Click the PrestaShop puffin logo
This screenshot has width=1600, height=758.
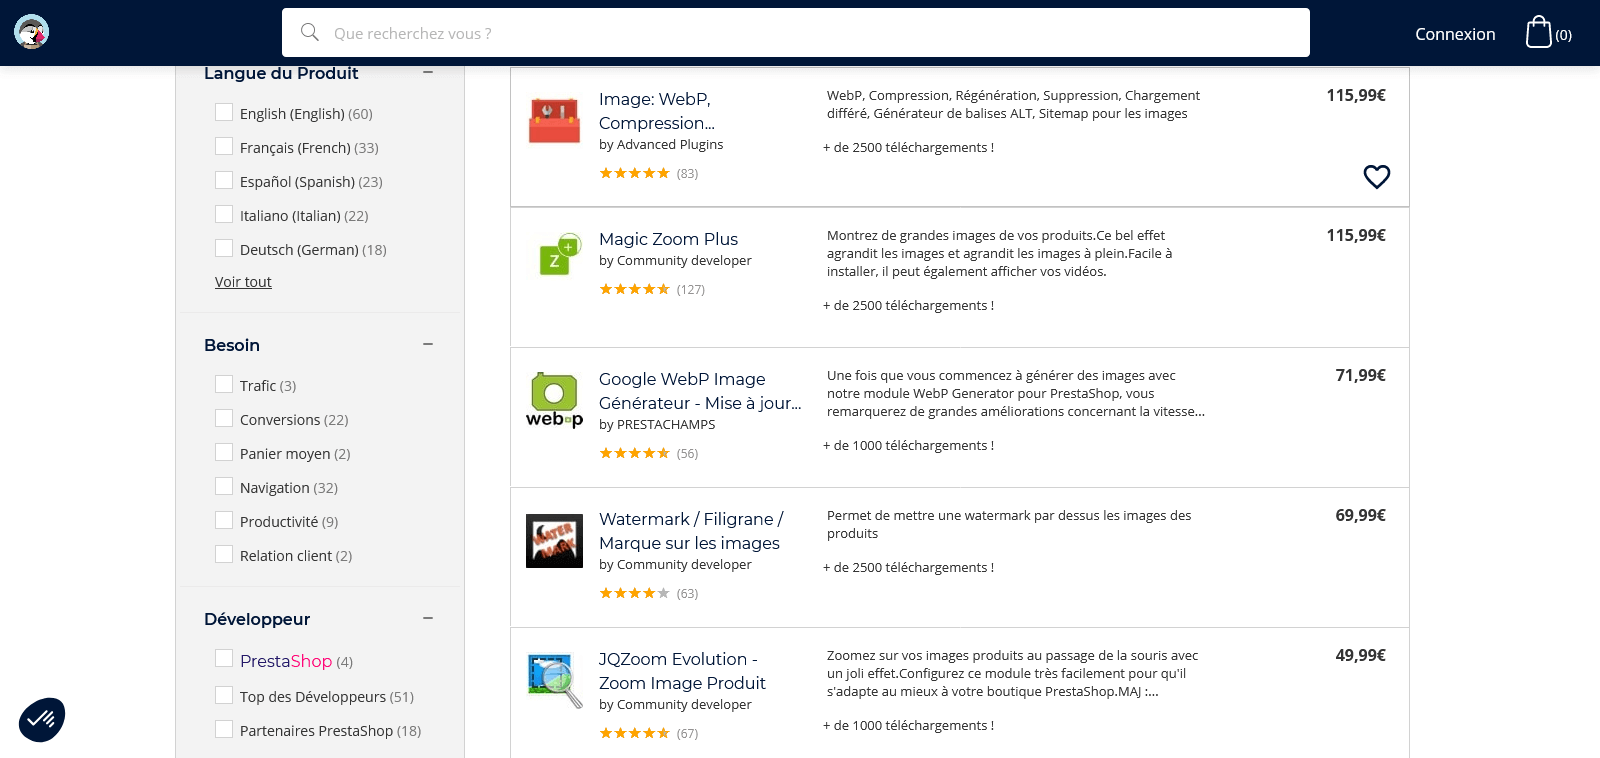(32, 32)
